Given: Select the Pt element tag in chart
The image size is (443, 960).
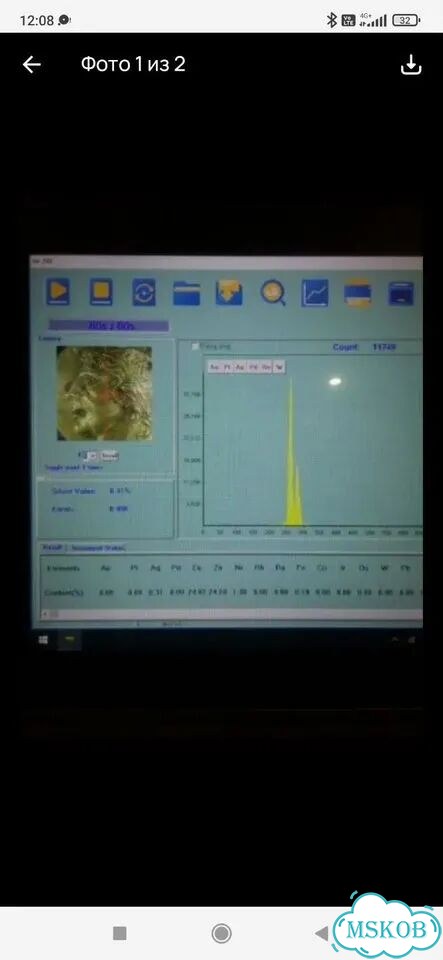Looking at the screenshot, I should point(226,367).
